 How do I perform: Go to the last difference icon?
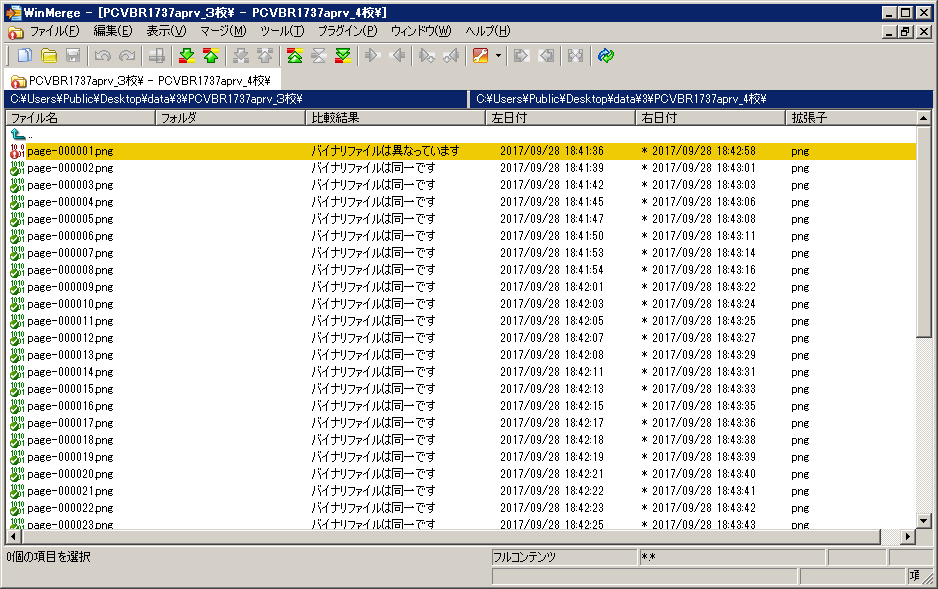coord(343,56)
